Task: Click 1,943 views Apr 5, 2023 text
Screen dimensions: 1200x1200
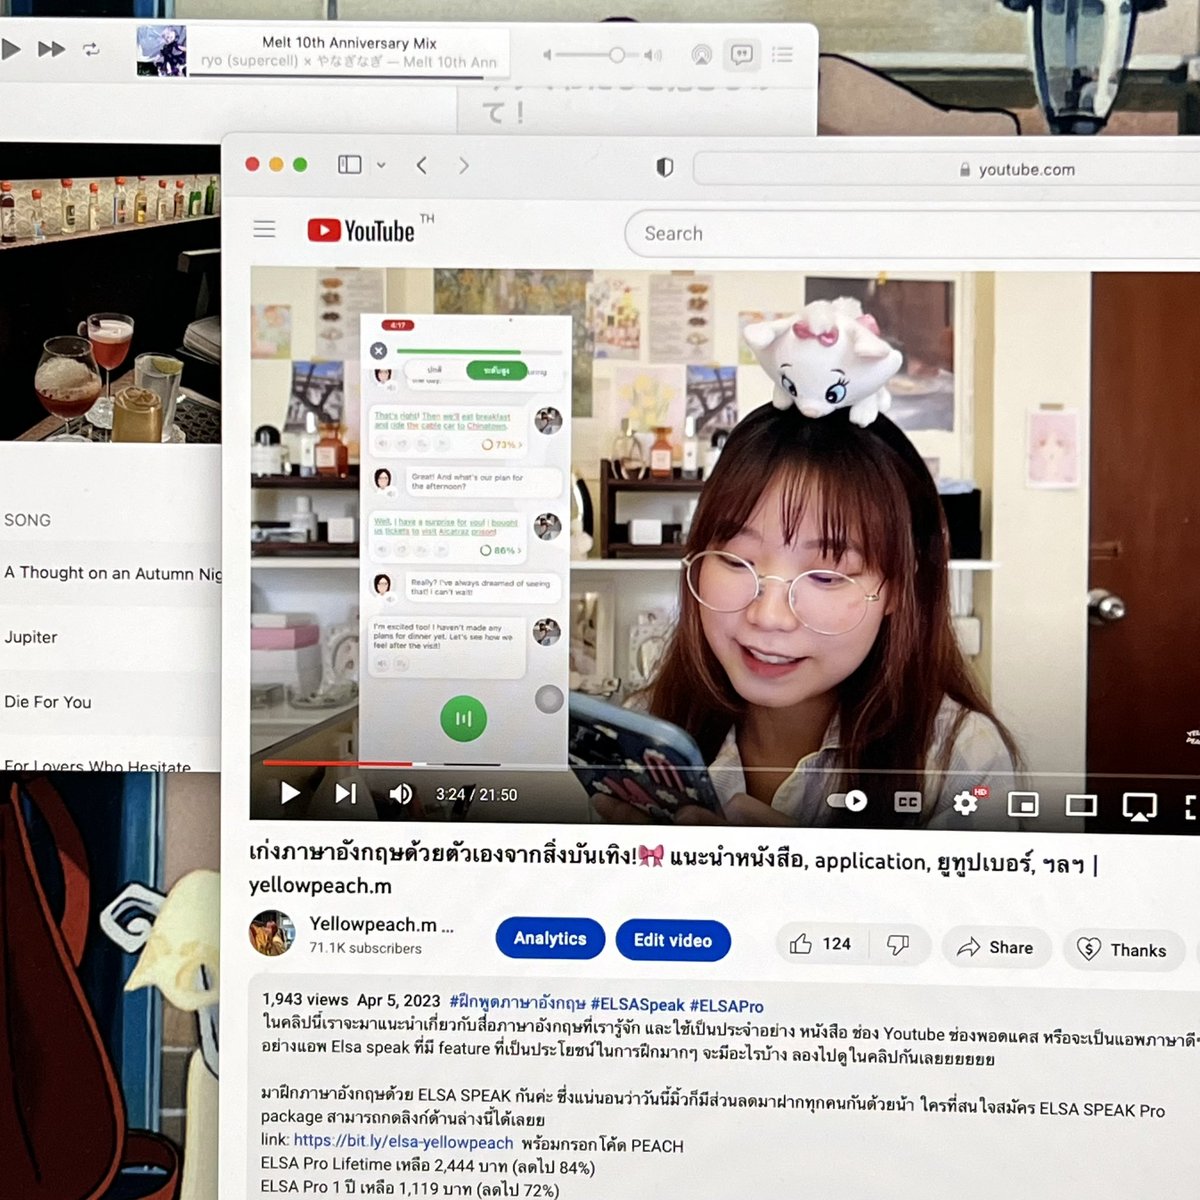Action: 351,999
